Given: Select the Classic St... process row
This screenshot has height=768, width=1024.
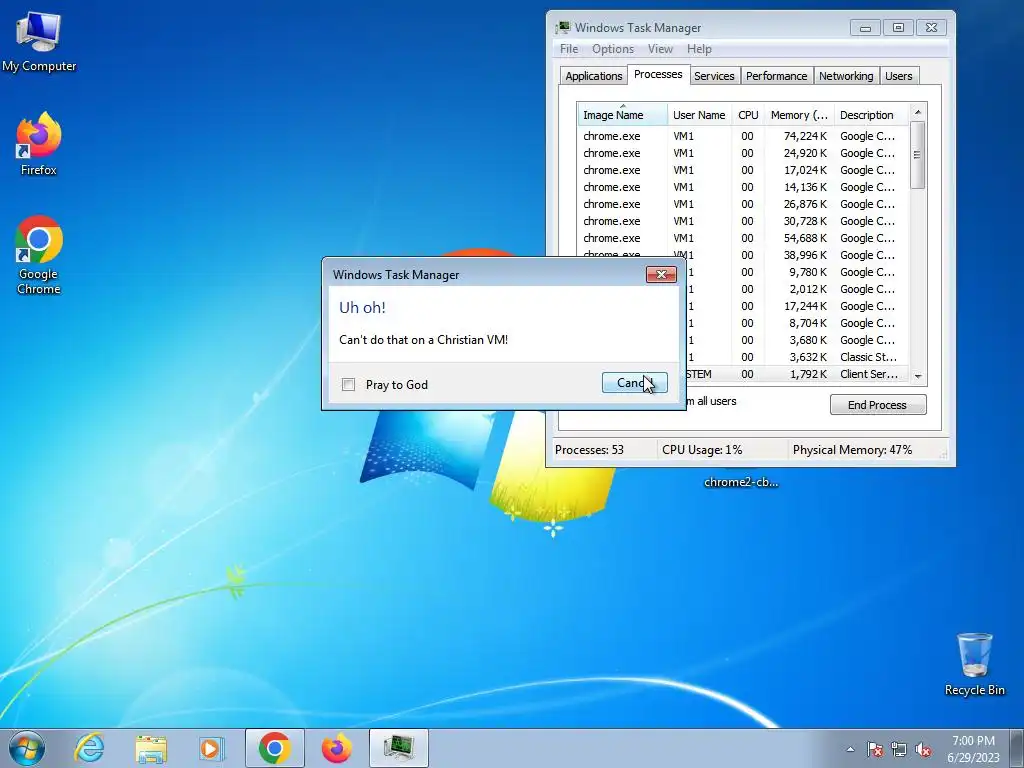Looking at the screenshot, I should point(797,357).
